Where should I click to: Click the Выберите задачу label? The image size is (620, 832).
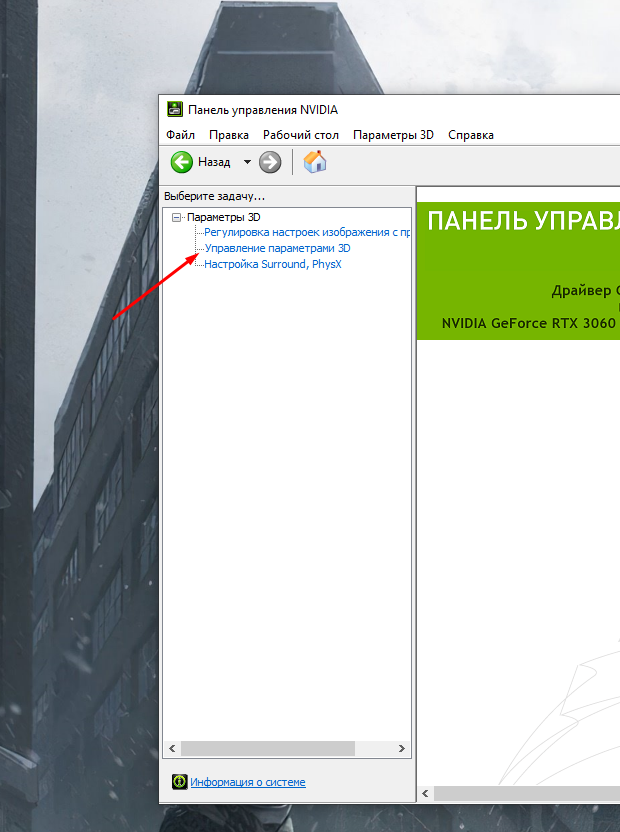214,196
